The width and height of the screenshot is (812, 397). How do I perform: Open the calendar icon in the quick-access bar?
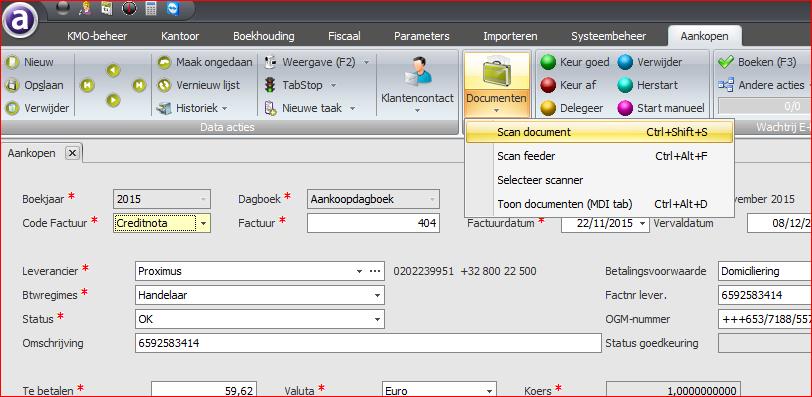pos(107,8)
